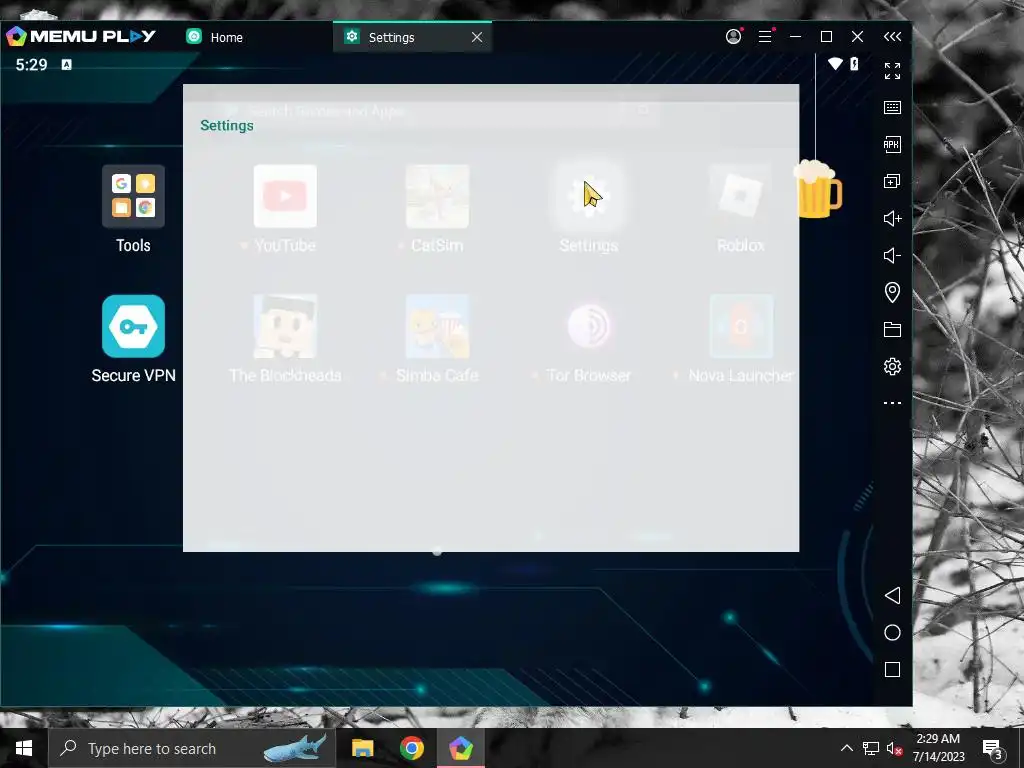
Task: Click the Android battery status icon
Action: pyautogui.click(x=854, y=63)
